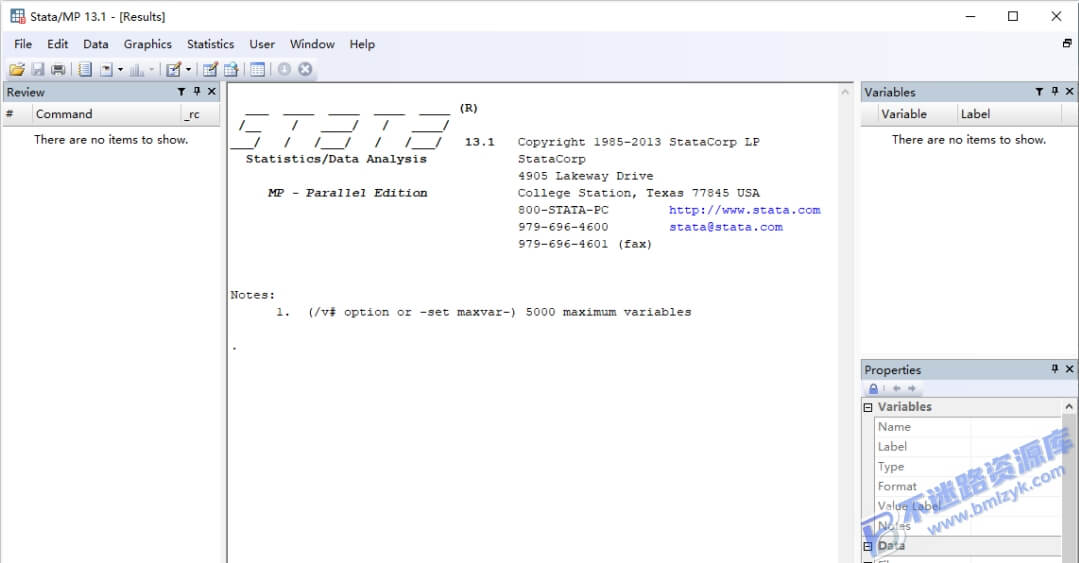Click the grey More down-arrow toolbar icon
Screen dimensions: 1079x563
click(x=284, y=69)
